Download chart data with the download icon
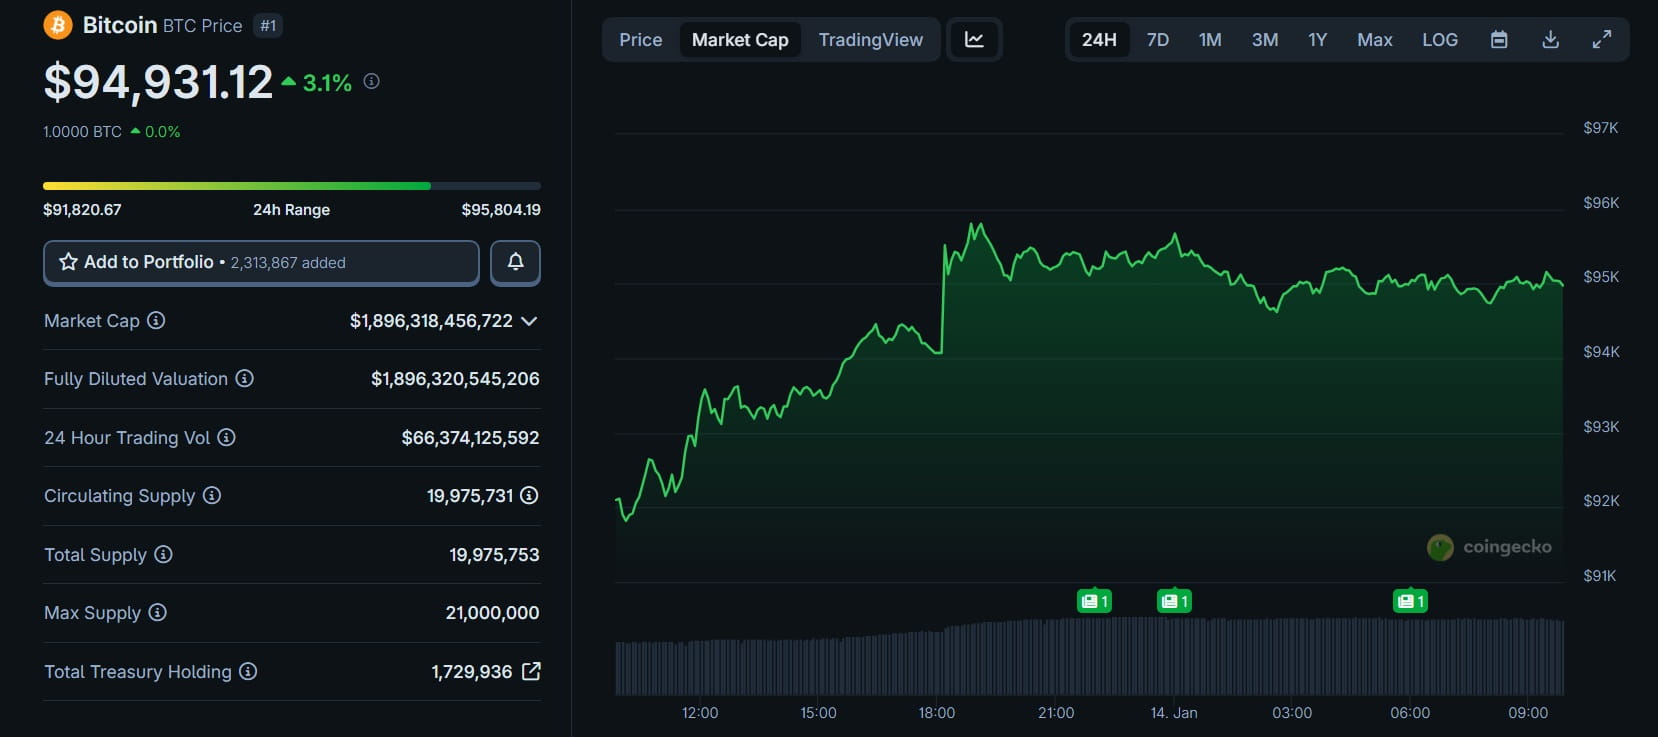 coord(1550,40)
